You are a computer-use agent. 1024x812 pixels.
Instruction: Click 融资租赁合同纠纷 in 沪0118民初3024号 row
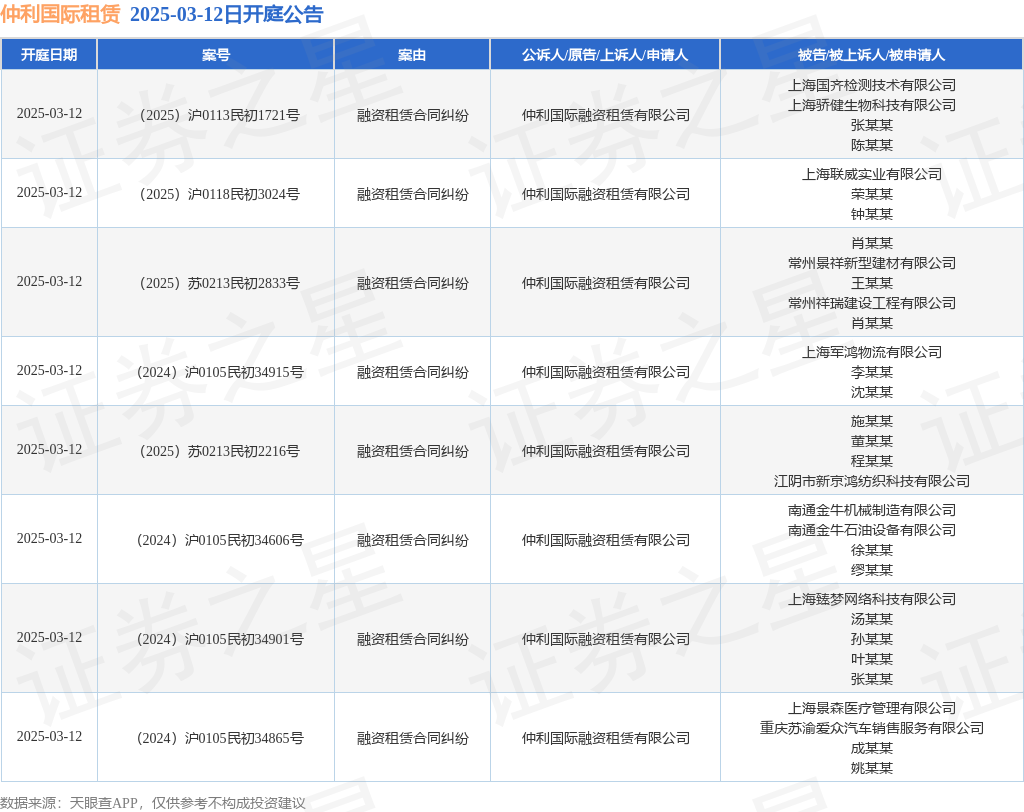pos(413,194)
